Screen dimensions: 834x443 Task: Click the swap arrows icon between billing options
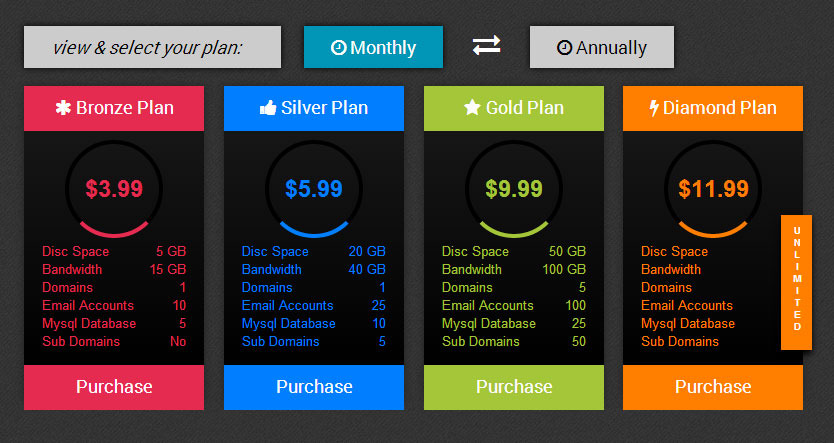coord(486,45)
